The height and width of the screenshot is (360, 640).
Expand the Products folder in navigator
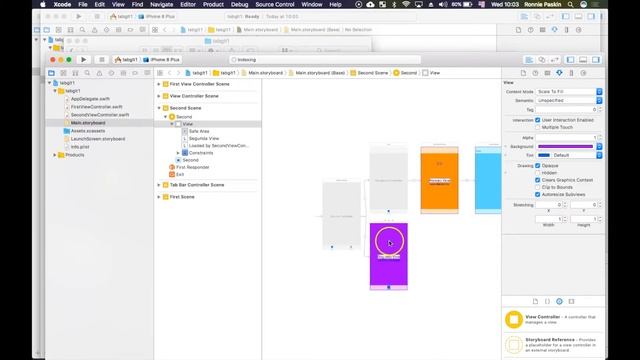[55, 155]
